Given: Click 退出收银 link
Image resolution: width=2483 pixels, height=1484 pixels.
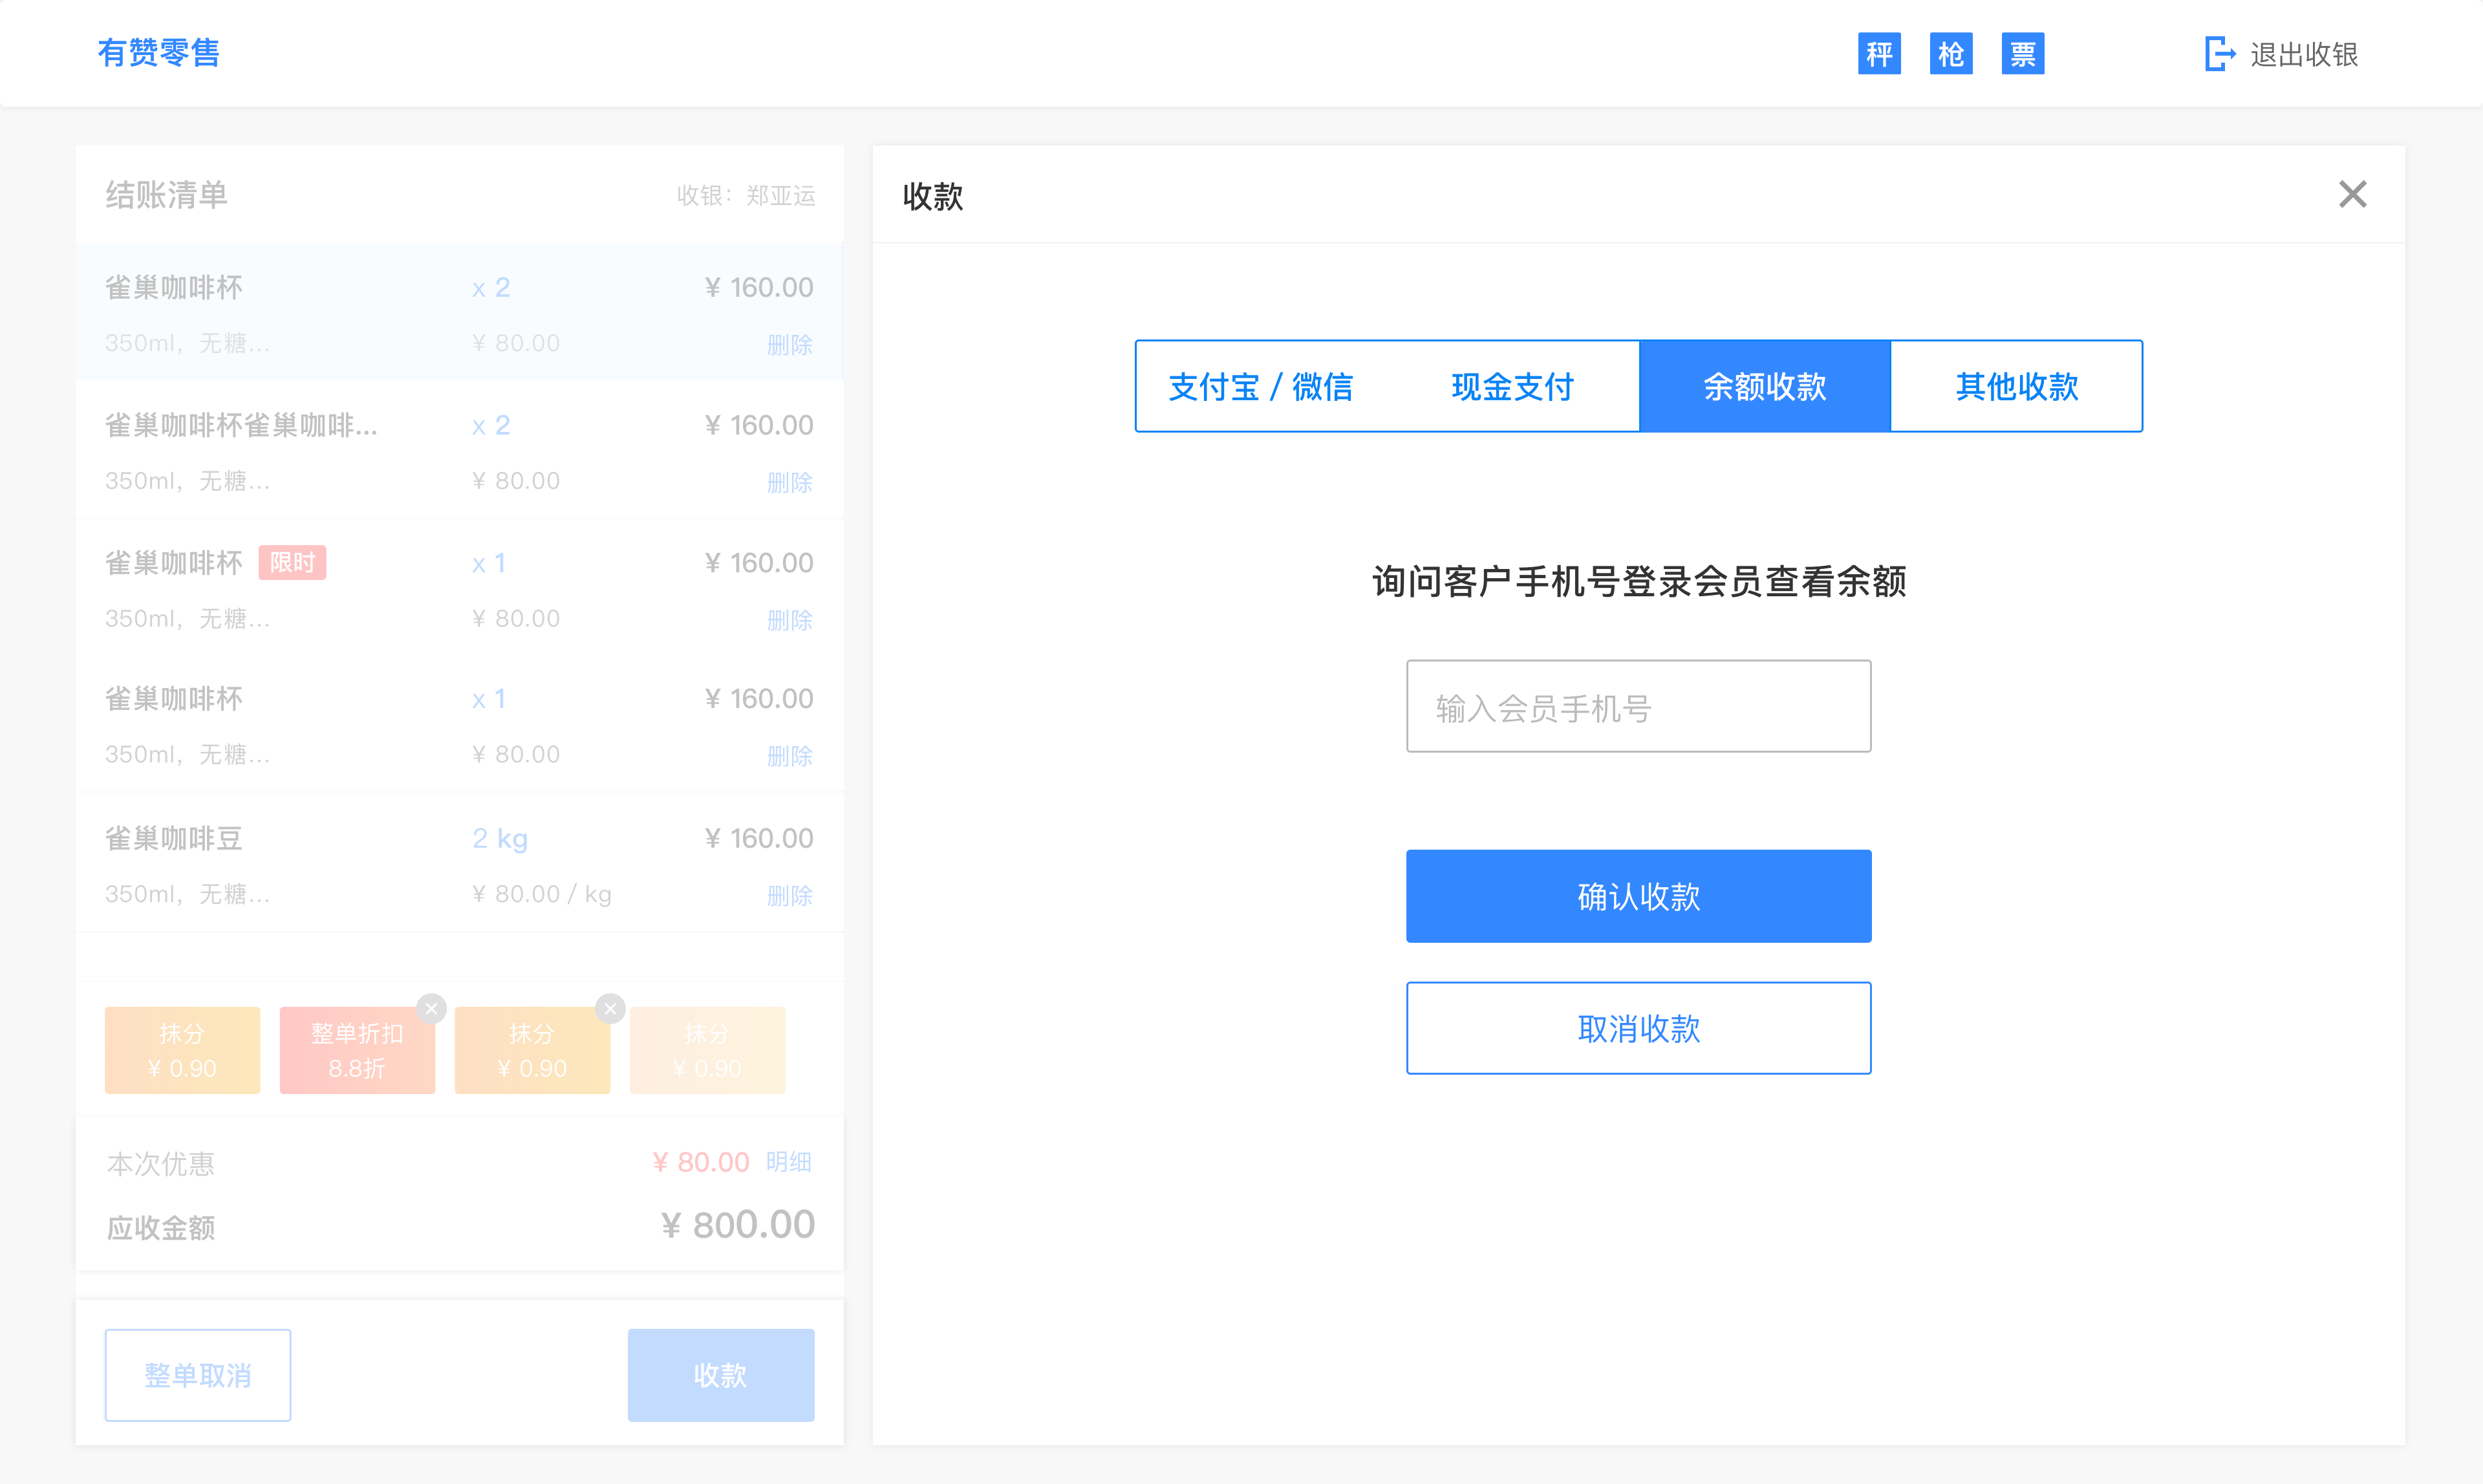Looking at the screenshot, I should [x=2304, y=54].
